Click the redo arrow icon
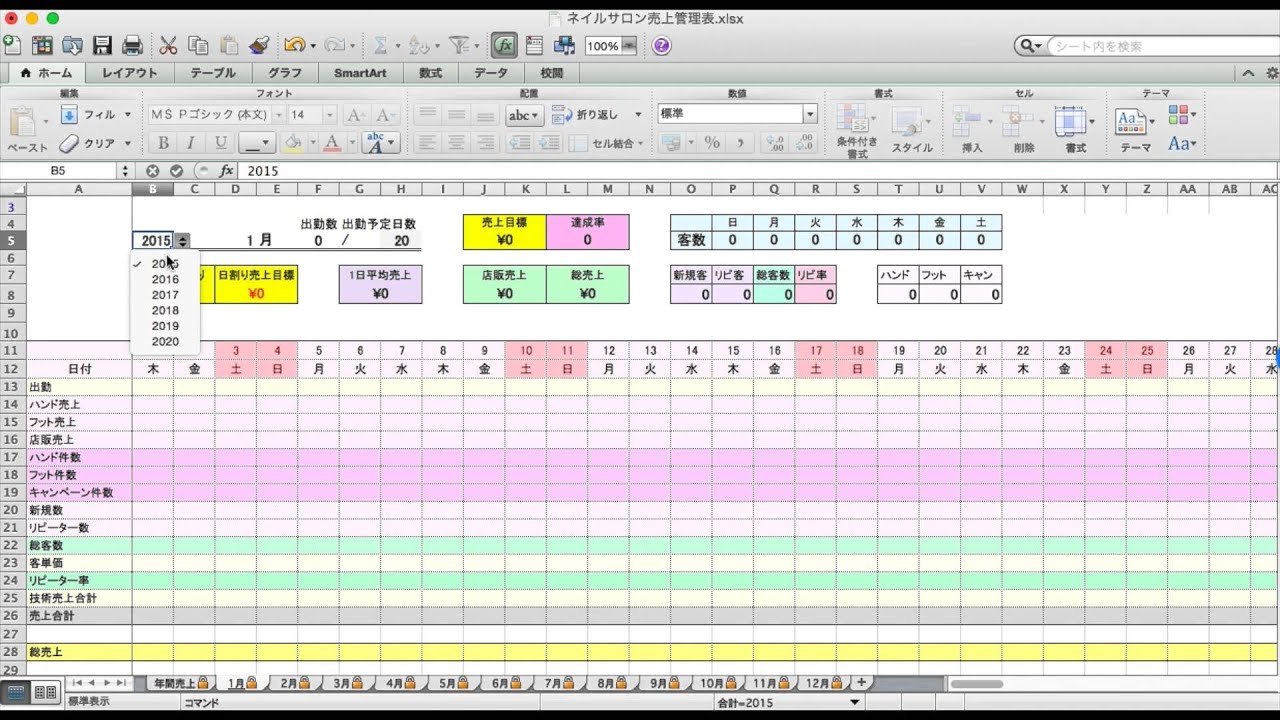Viewport: 1280px width, 720px height. pyautogui.click(x=334, y=45)
